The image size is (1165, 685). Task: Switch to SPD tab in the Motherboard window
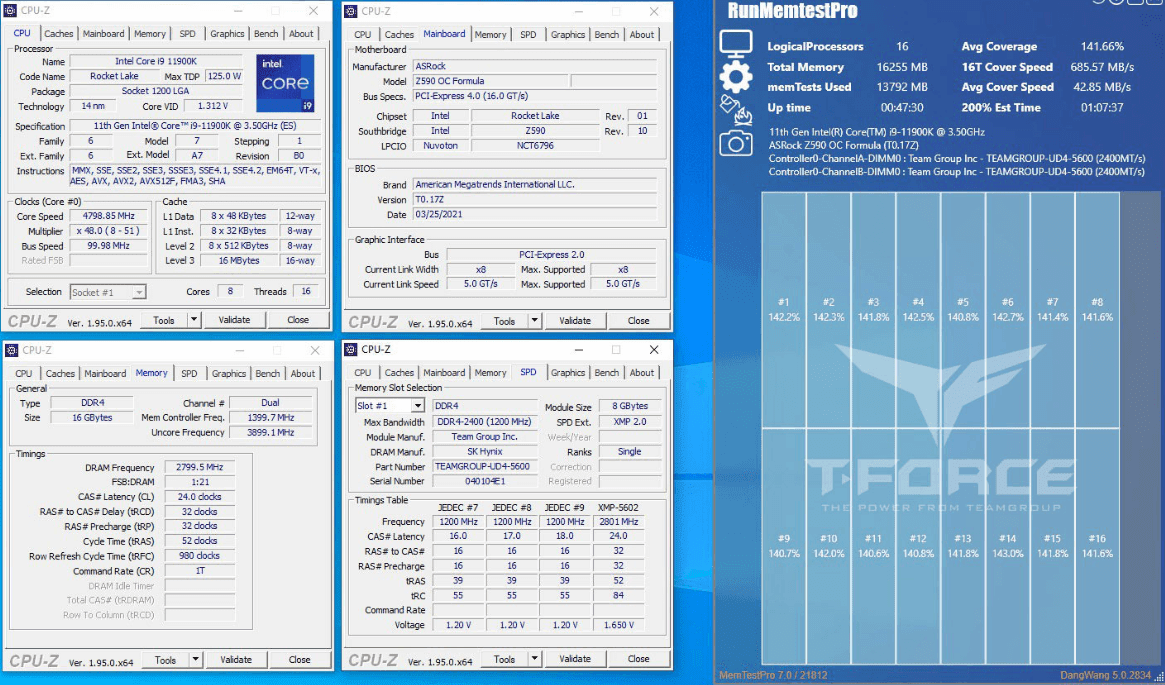click(528, 34)
